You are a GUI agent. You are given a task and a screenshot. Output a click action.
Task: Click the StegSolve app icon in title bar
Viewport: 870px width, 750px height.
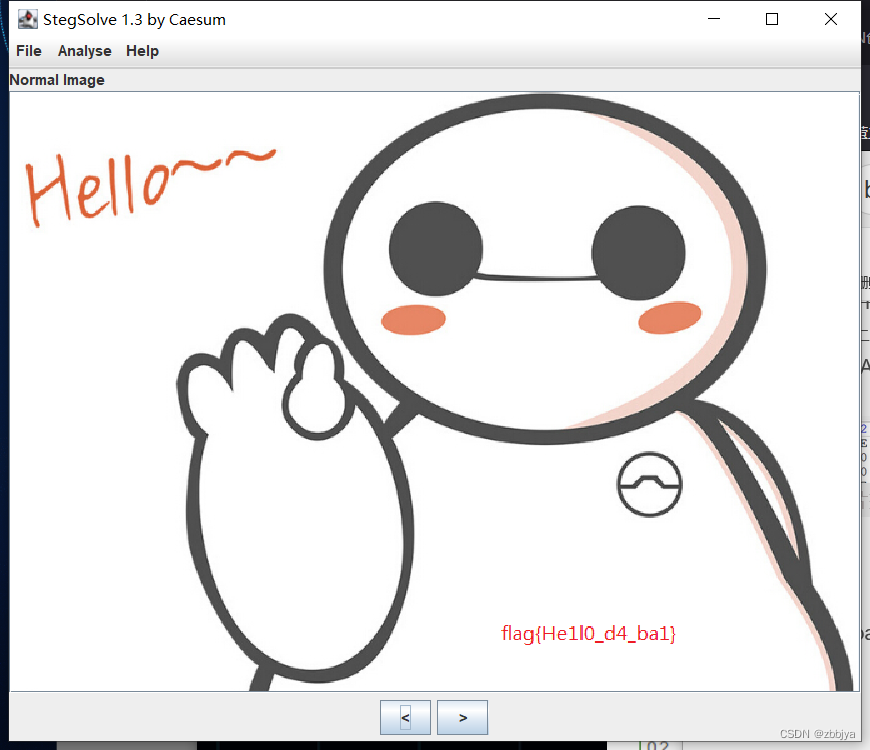(x=27, y=19)
